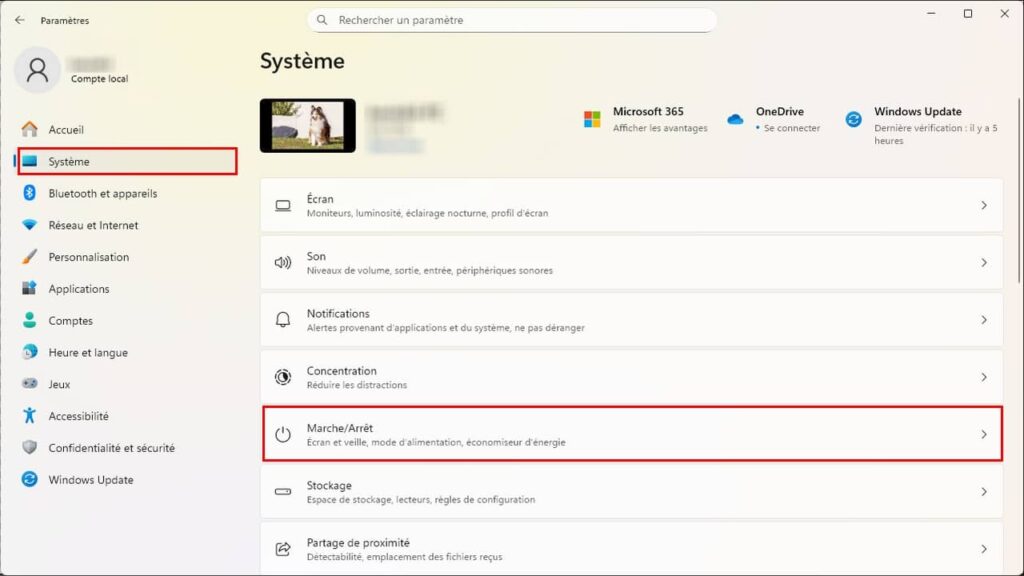Click the Notifications bell icon

pyautogui.click(x=283, y=319)
